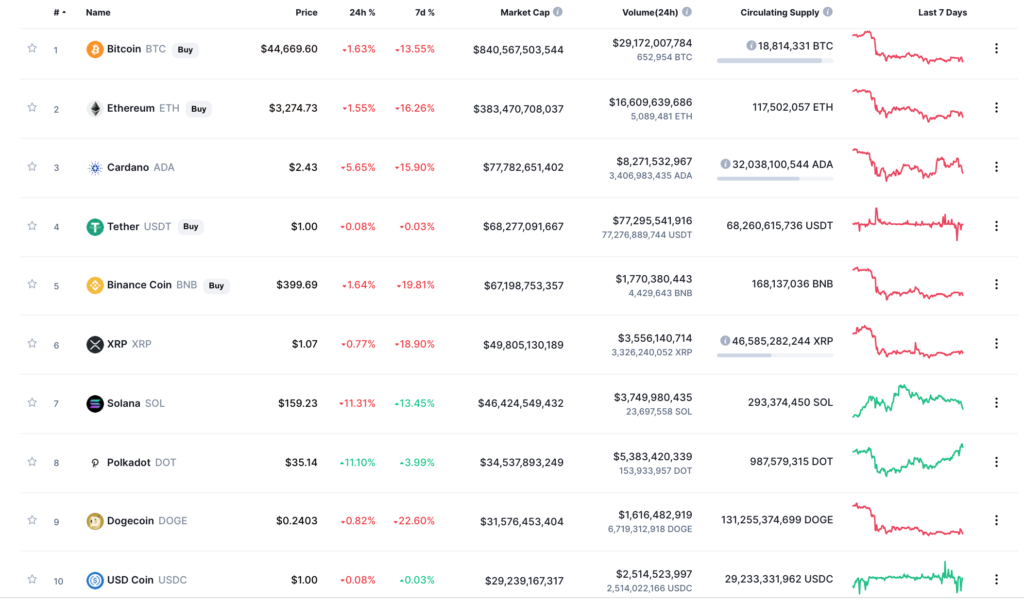Click Polkadot price $35.14
This screenshot has width=1024, height=601.
(x=301, y=463)
